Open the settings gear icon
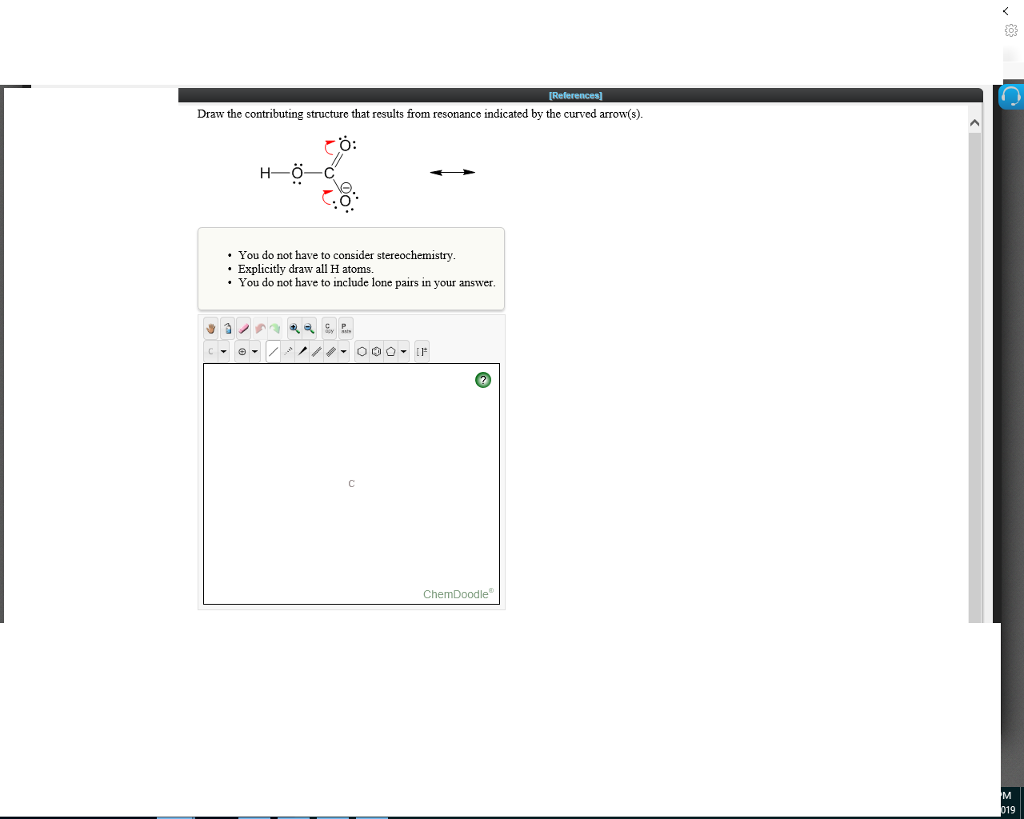The image size is (1024, 819). (x=1010, y=30)
